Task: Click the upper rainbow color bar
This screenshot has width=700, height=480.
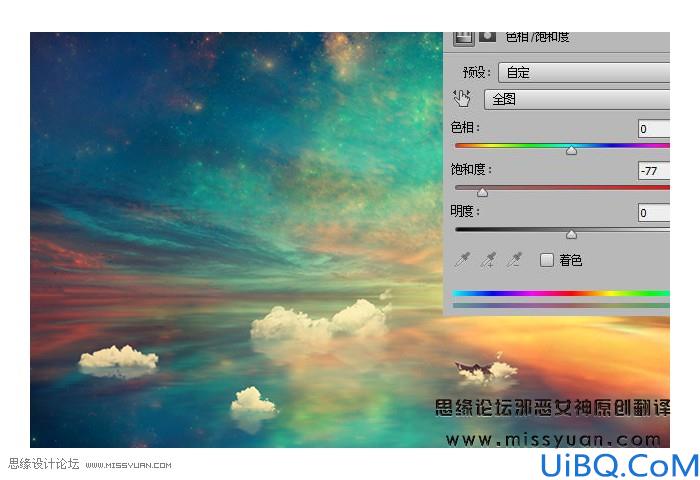Action: [x=561, y=293]
